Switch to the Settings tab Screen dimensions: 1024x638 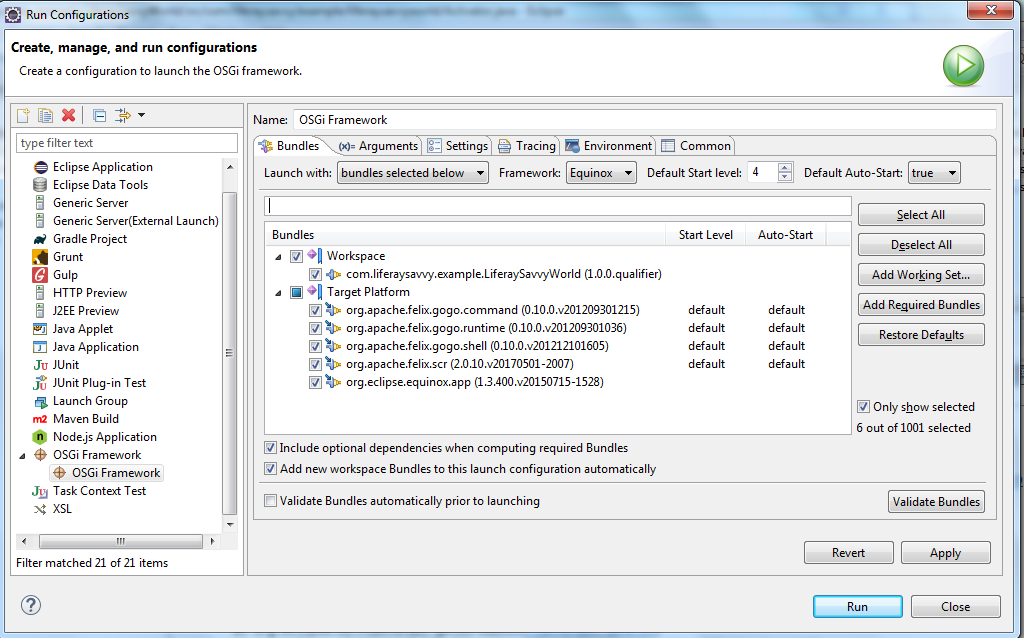pyautogui.click(x=457, y=146)
